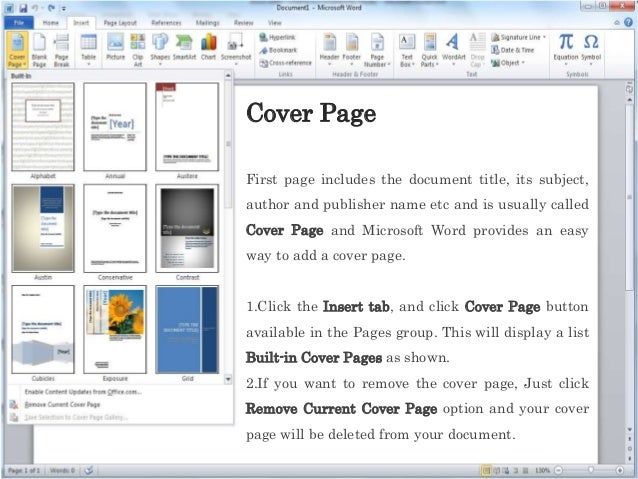Insert a SmartArt graphic
This screenshot has height=479, width=638.
tap(184, 48)
